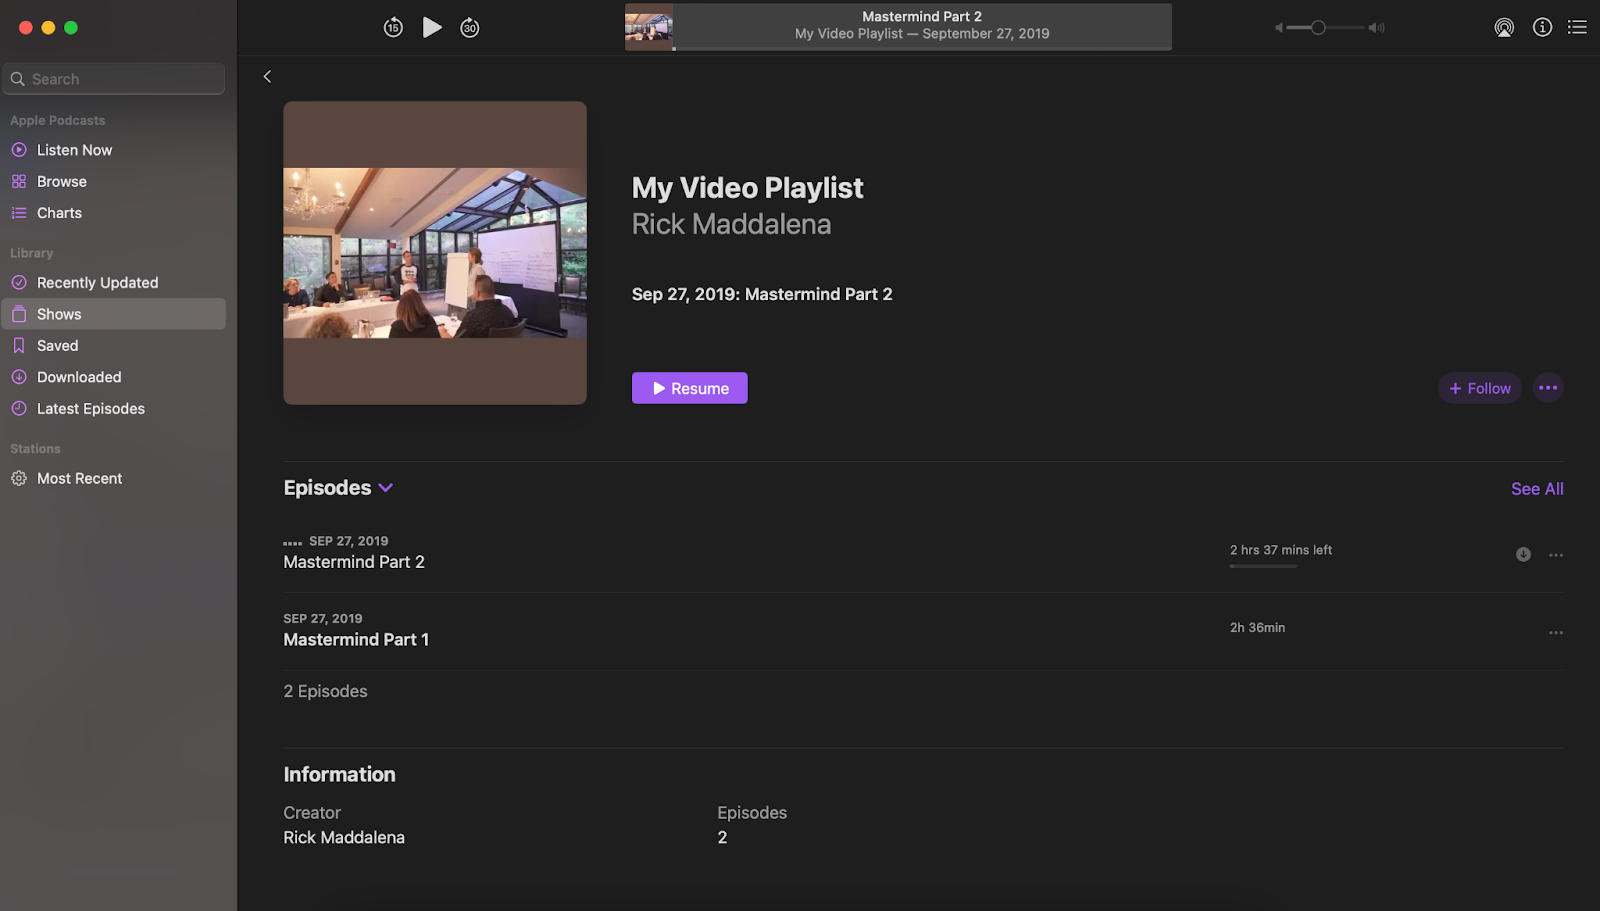Viewport: 1600px width, 911px height.
Task: Click the low-volume speaker icon
Action: coord(1278,28)
